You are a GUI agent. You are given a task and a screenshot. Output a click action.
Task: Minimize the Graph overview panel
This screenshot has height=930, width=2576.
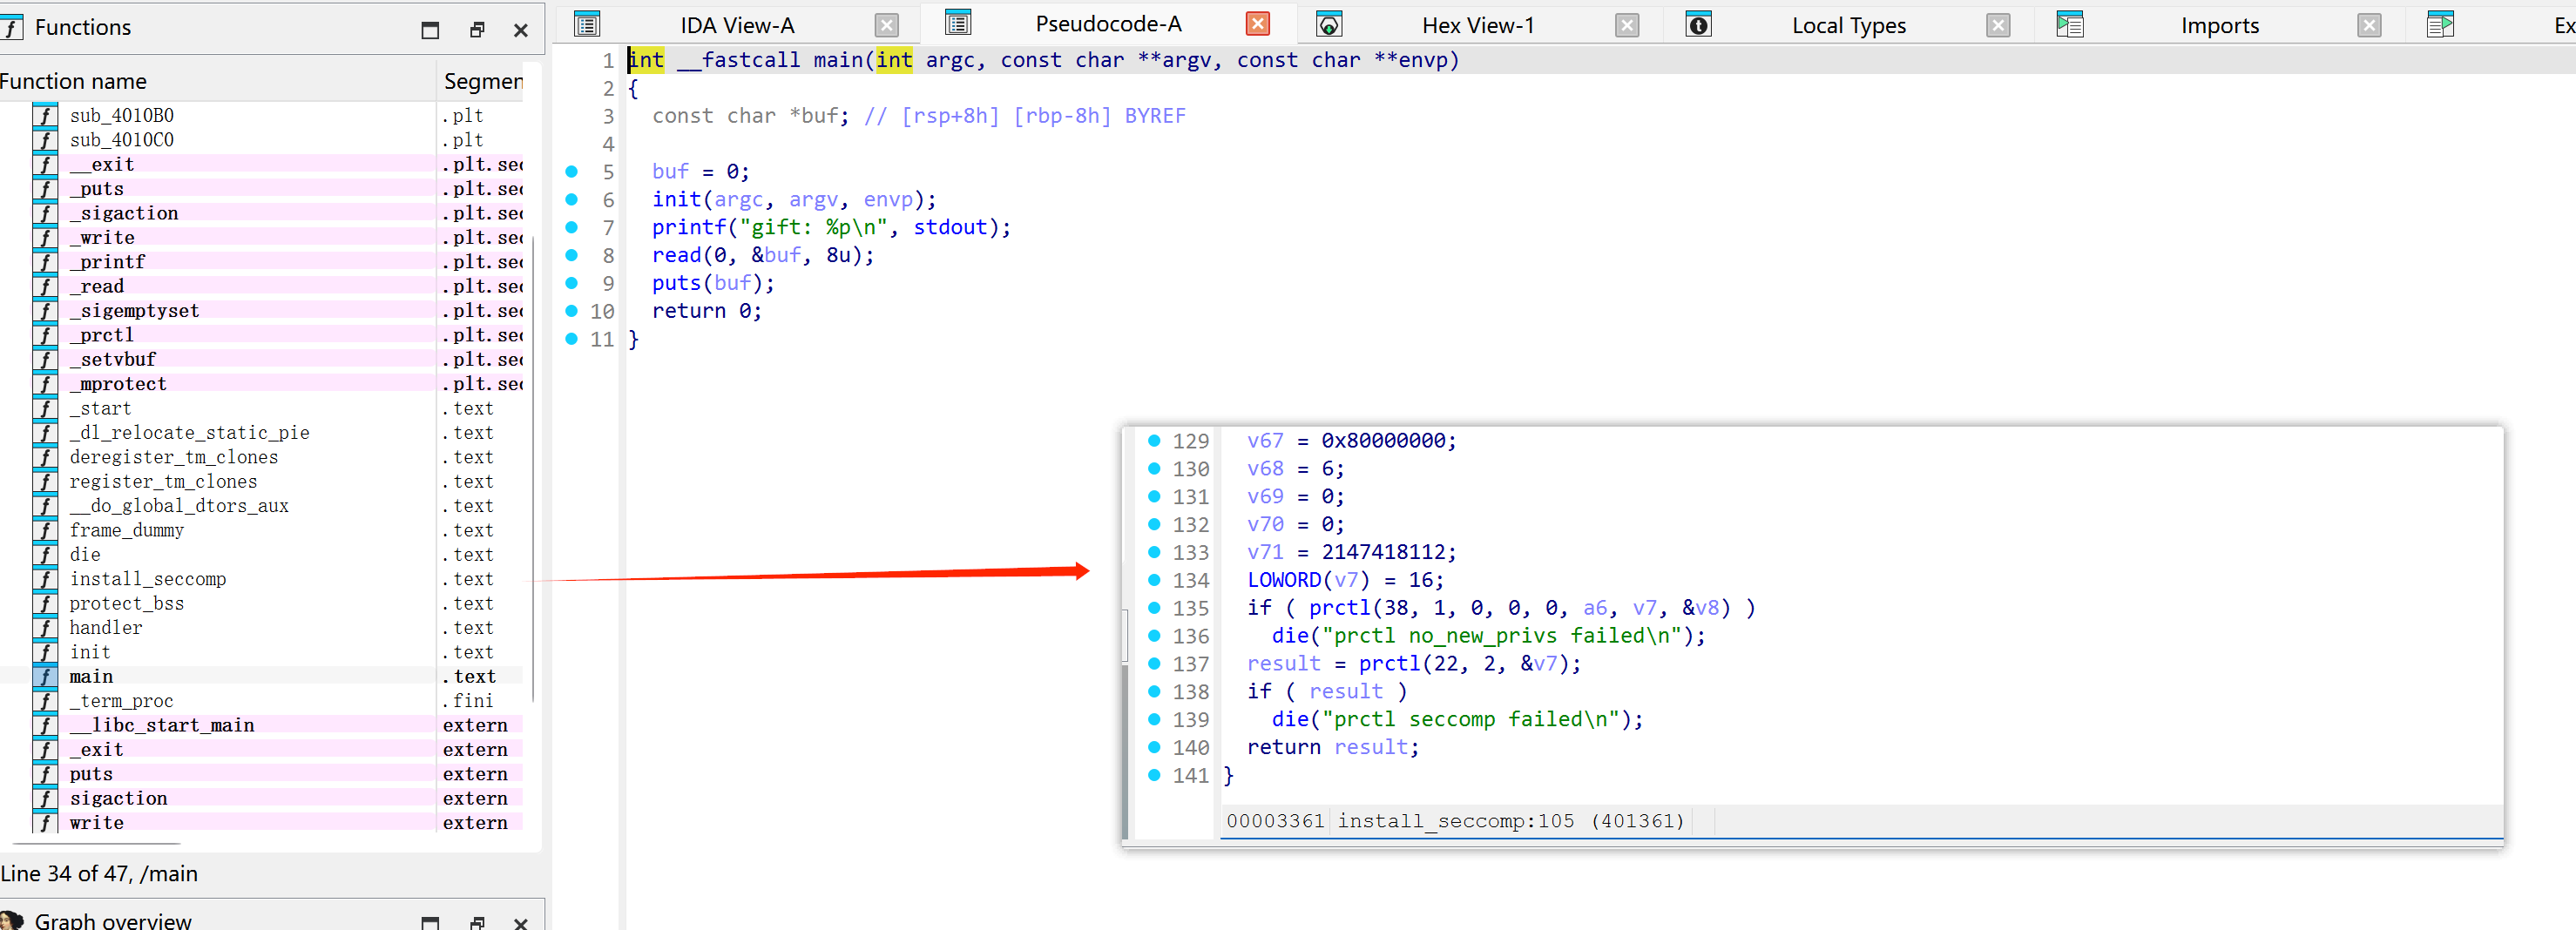tap(430, 922)
